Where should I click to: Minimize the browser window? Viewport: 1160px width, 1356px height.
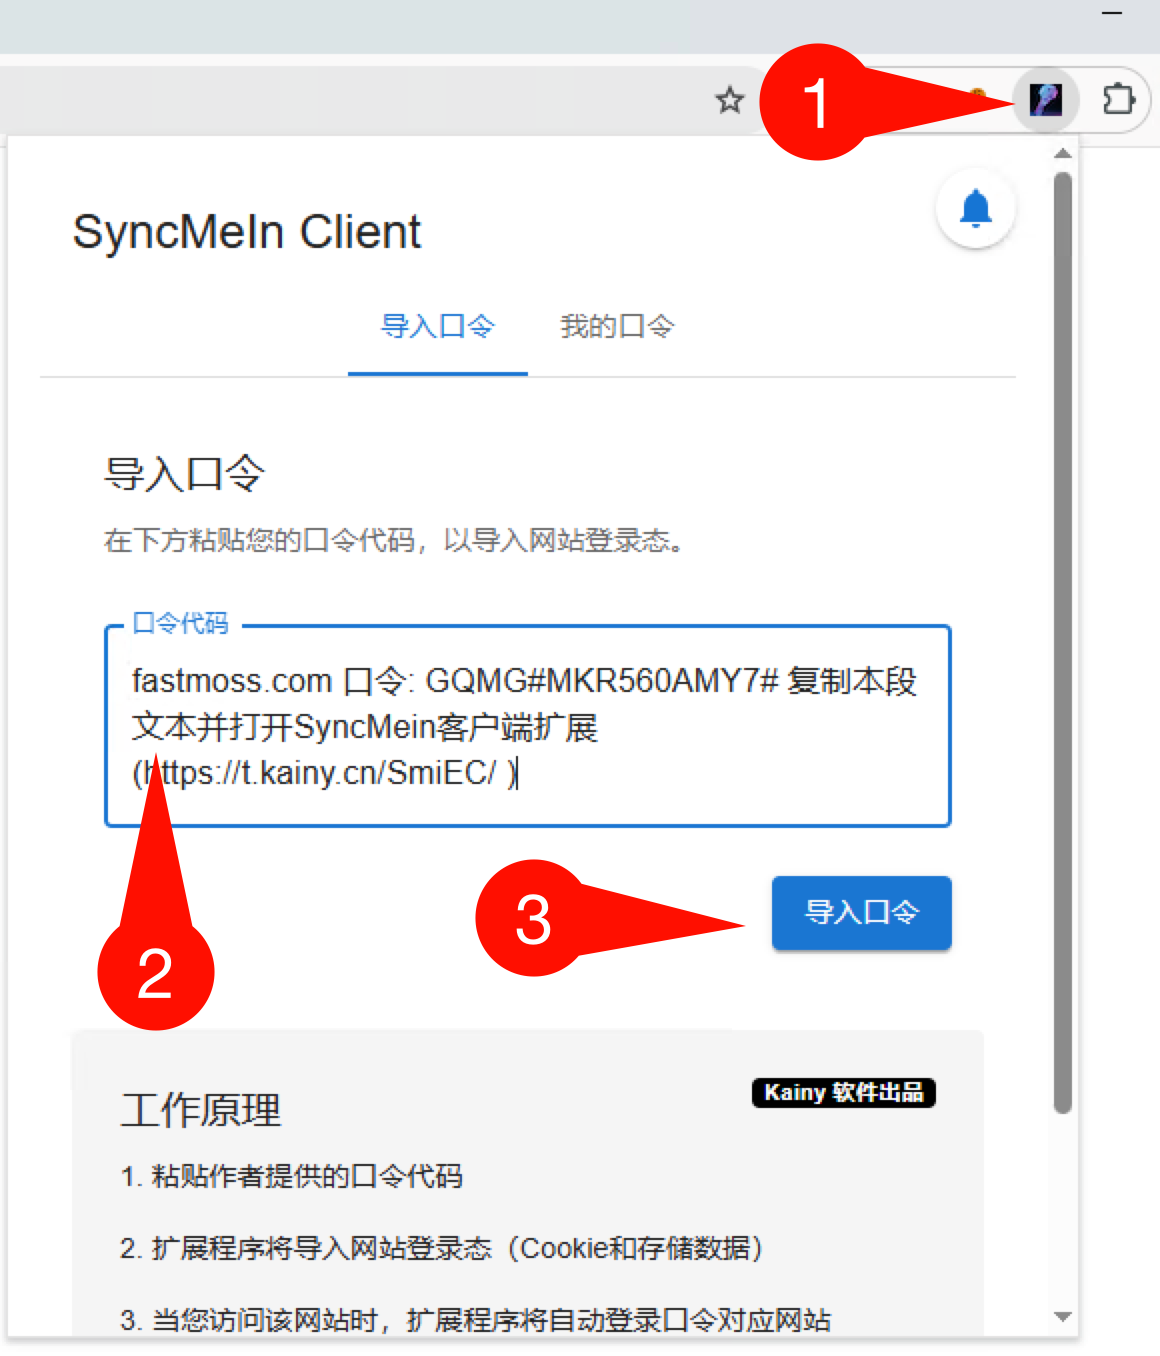[1112, 13]
